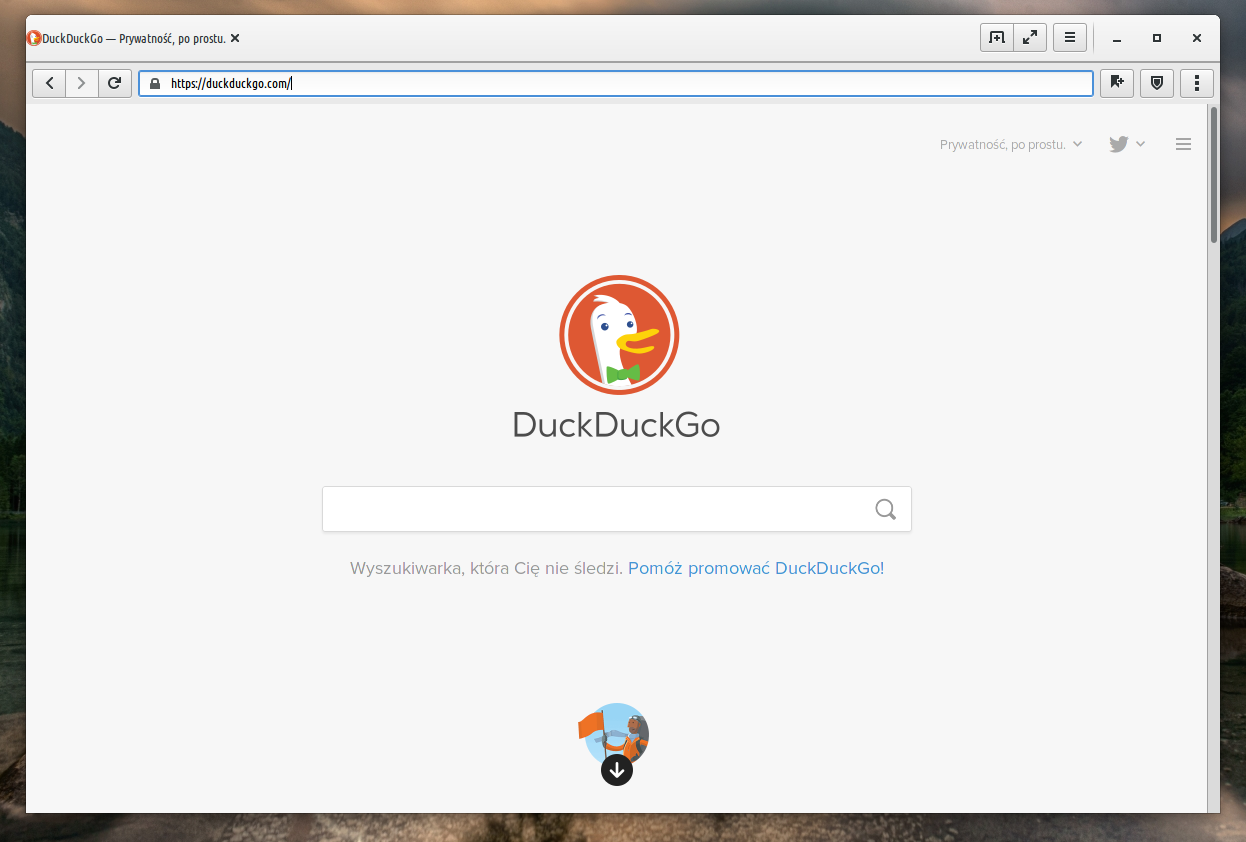The height and width of the screenshot is (842, 1246).
Task: Go back to the previous page
Action: pyautogui.click(x=49, y=83)
